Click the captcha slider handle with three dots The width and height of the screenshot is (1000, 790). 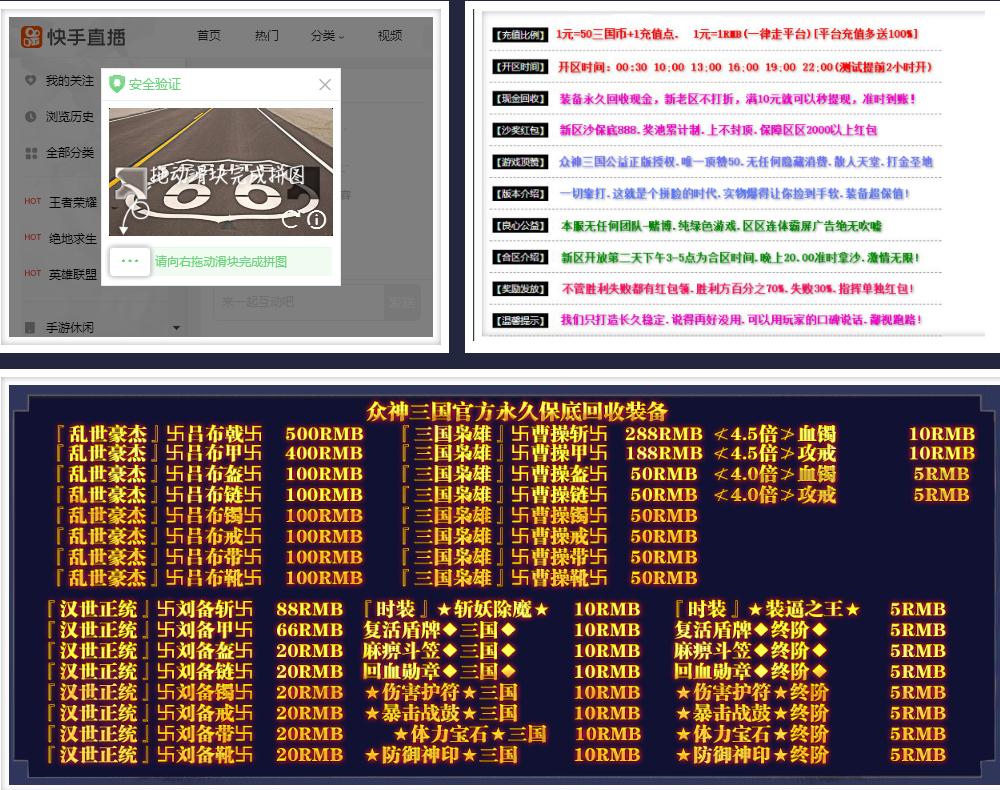(130, 261)
